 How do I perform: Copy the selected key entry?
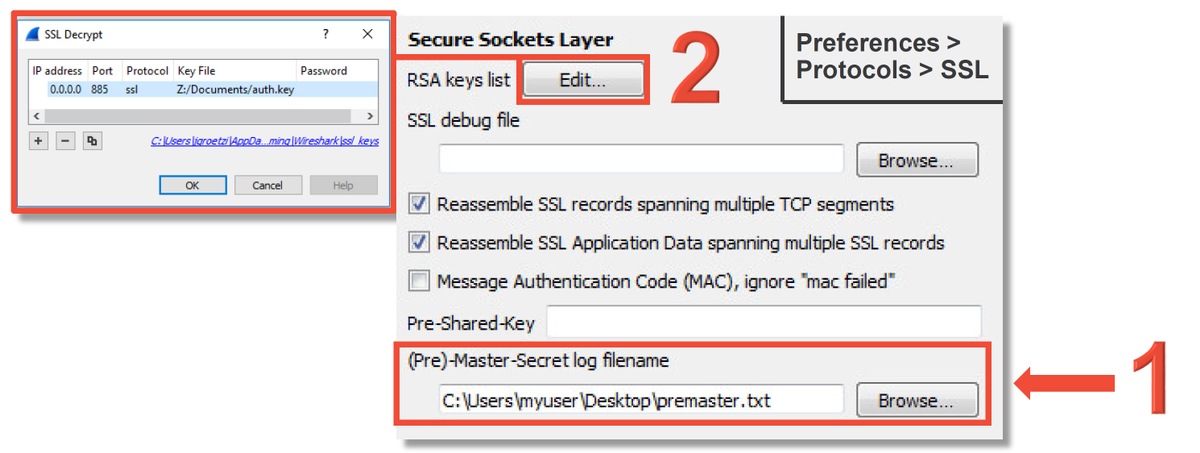92,141
